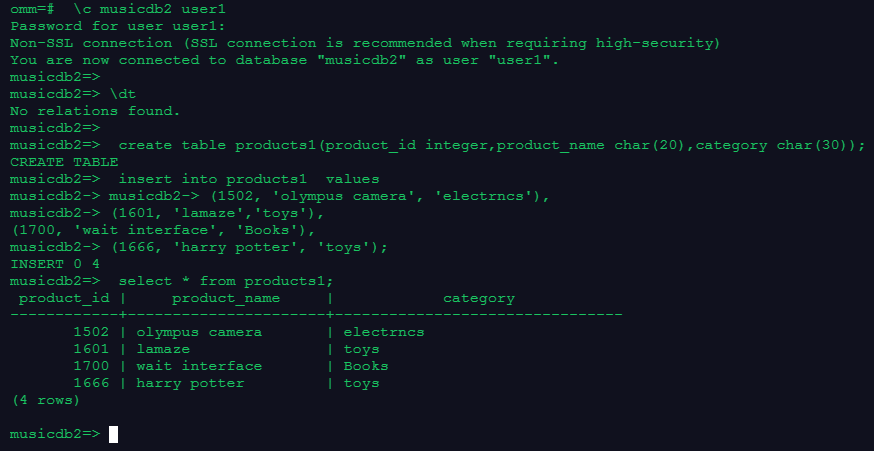Click 'olympus camera' in the results table
The width and height of the screenshot is (874, 451).
(x=199, y=332)
